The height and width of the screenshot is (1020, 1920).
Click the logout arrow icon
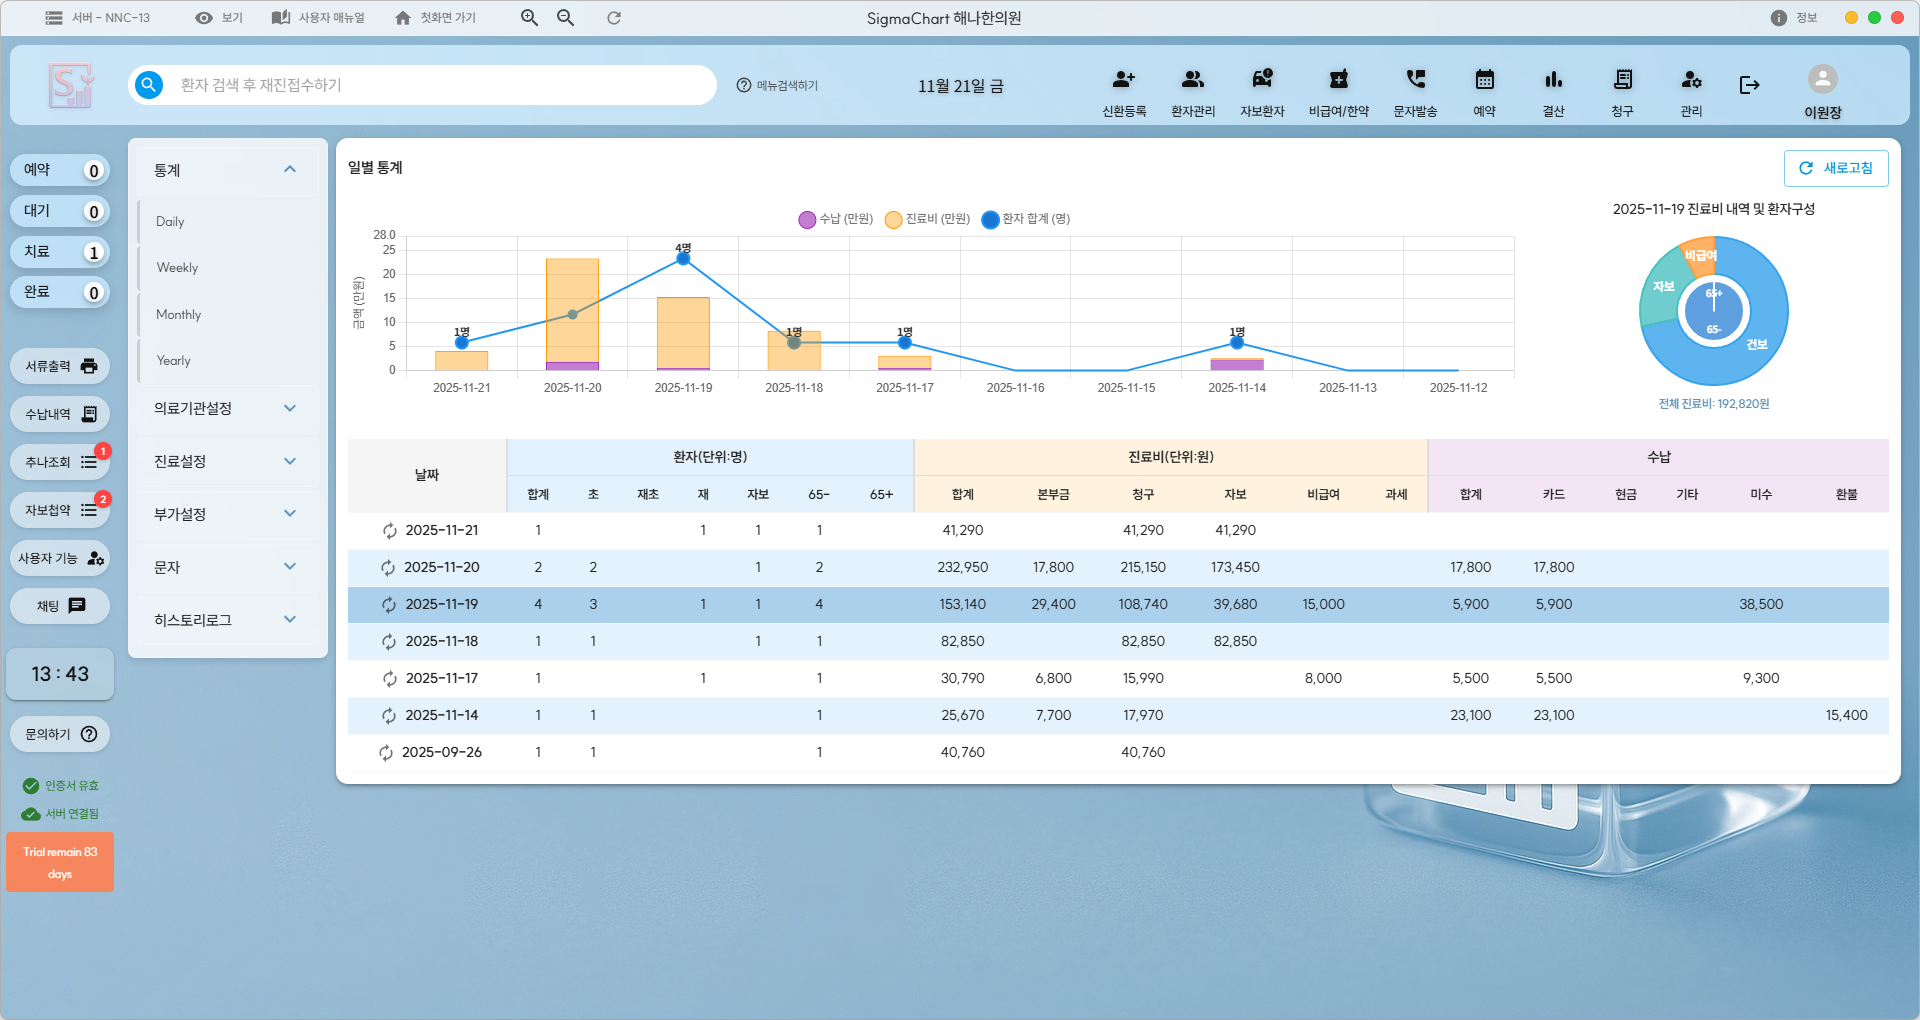point(1749,85)
